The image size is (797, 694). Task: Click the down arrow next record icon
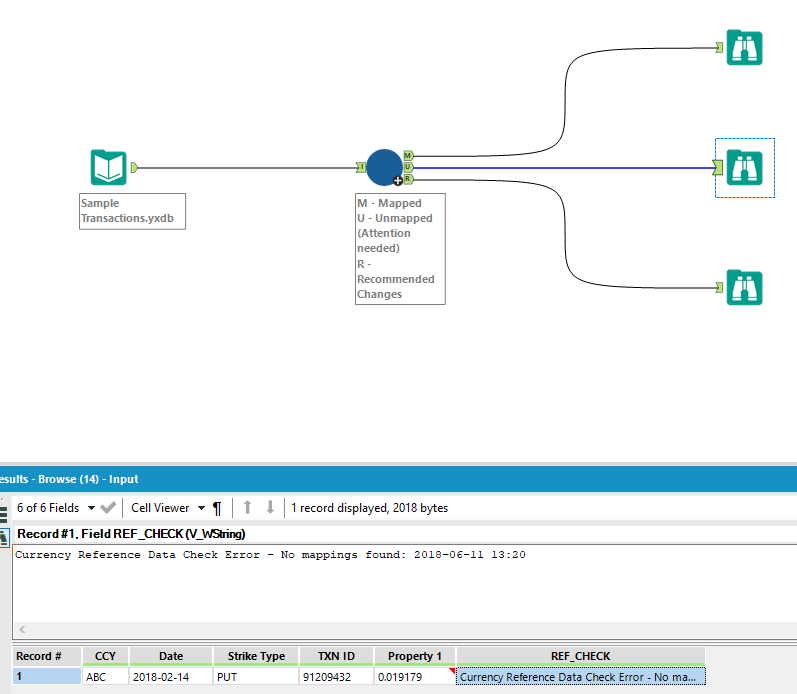[270, 507]
